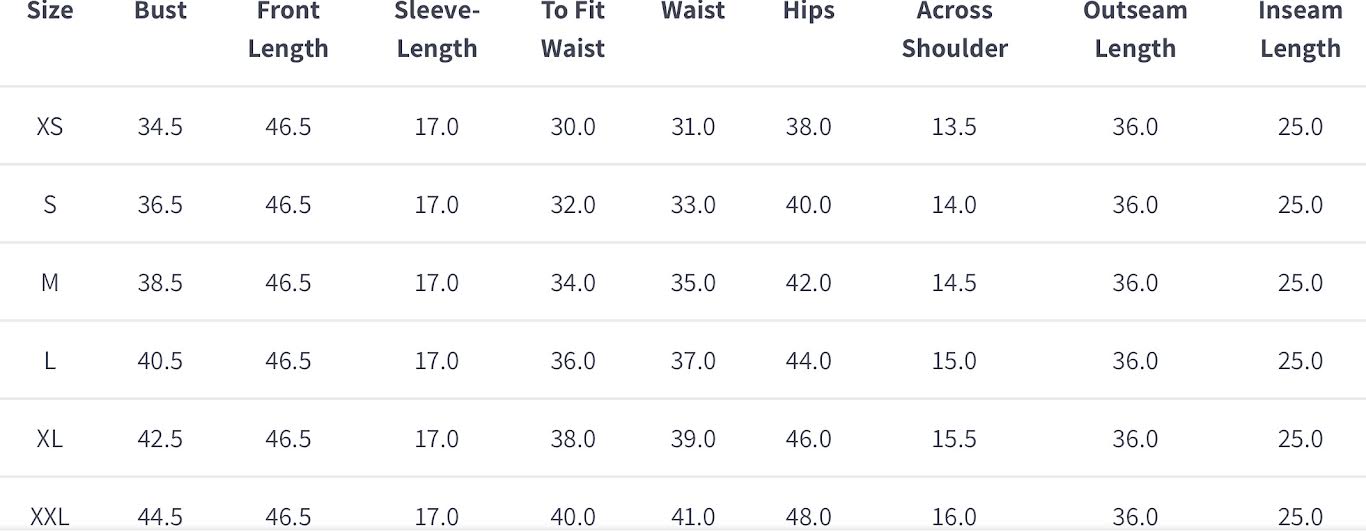Click the 14.5 across shoulder value
The height and width of the screenshot is (531, 1366).
[954, 283]
